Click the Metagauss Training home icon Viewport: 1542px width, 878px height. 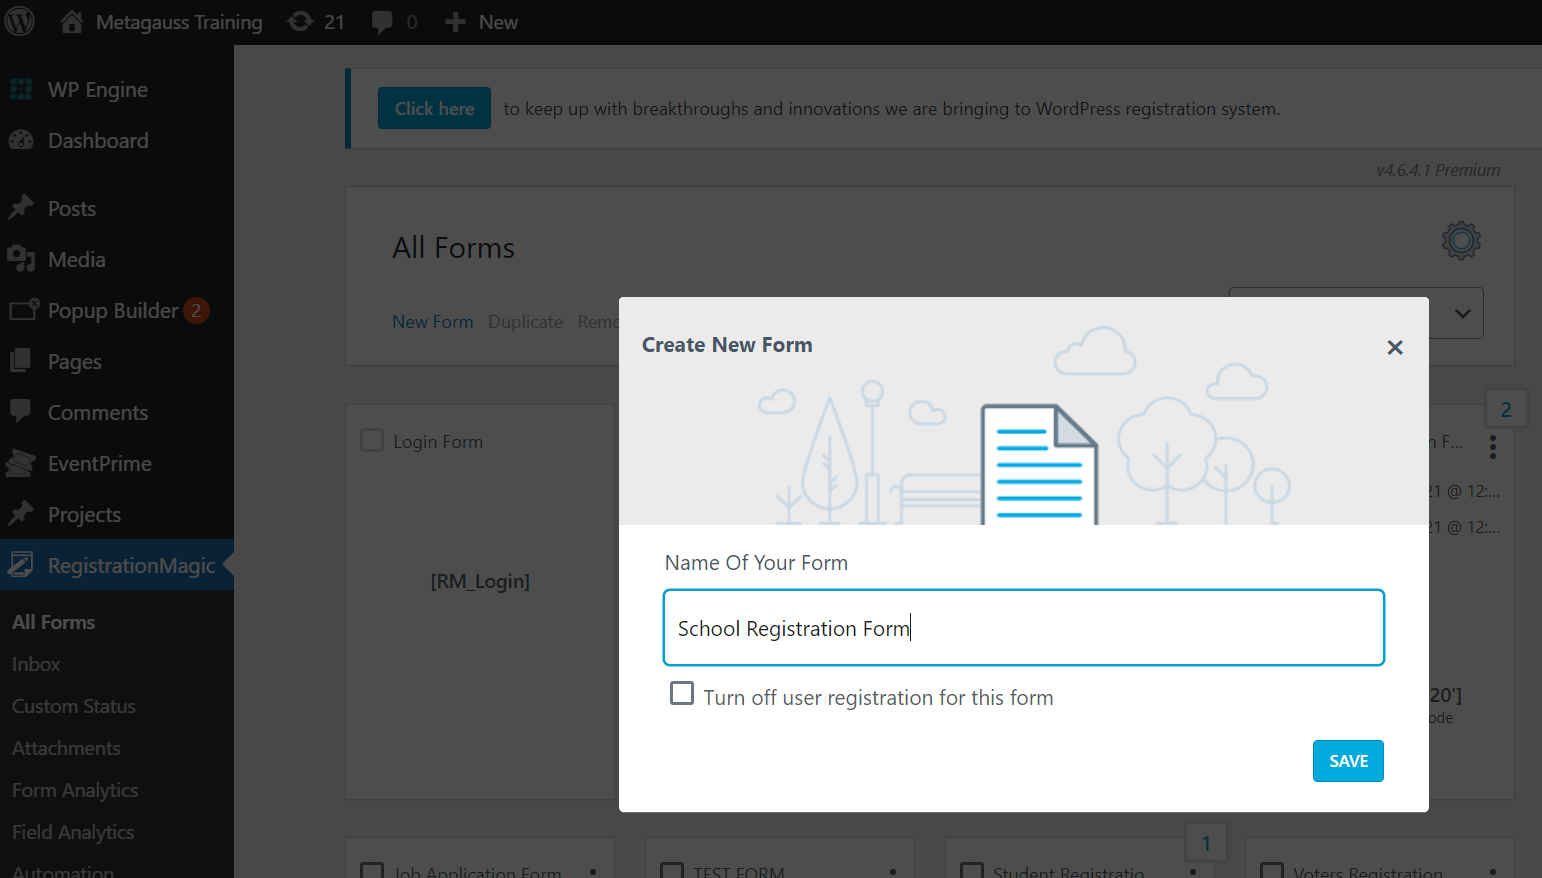point(72,22)
